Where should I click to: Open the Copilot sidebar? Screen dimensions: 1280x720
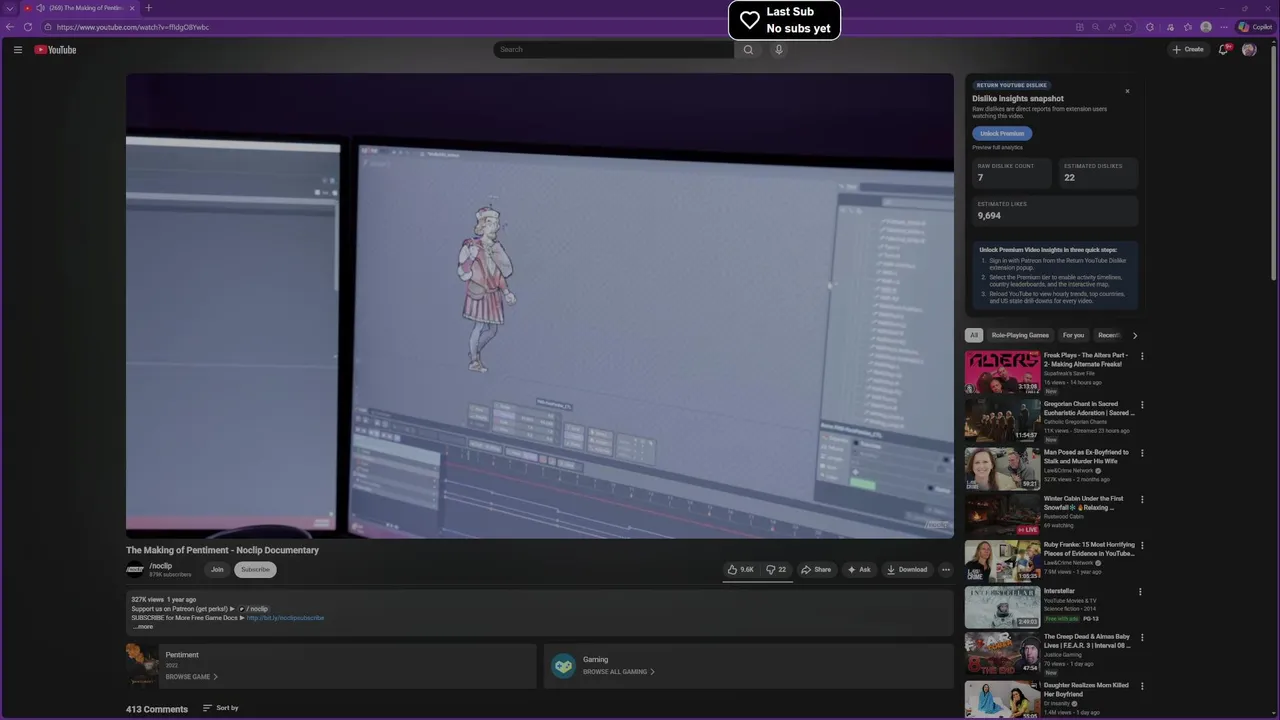point(1256,27)
